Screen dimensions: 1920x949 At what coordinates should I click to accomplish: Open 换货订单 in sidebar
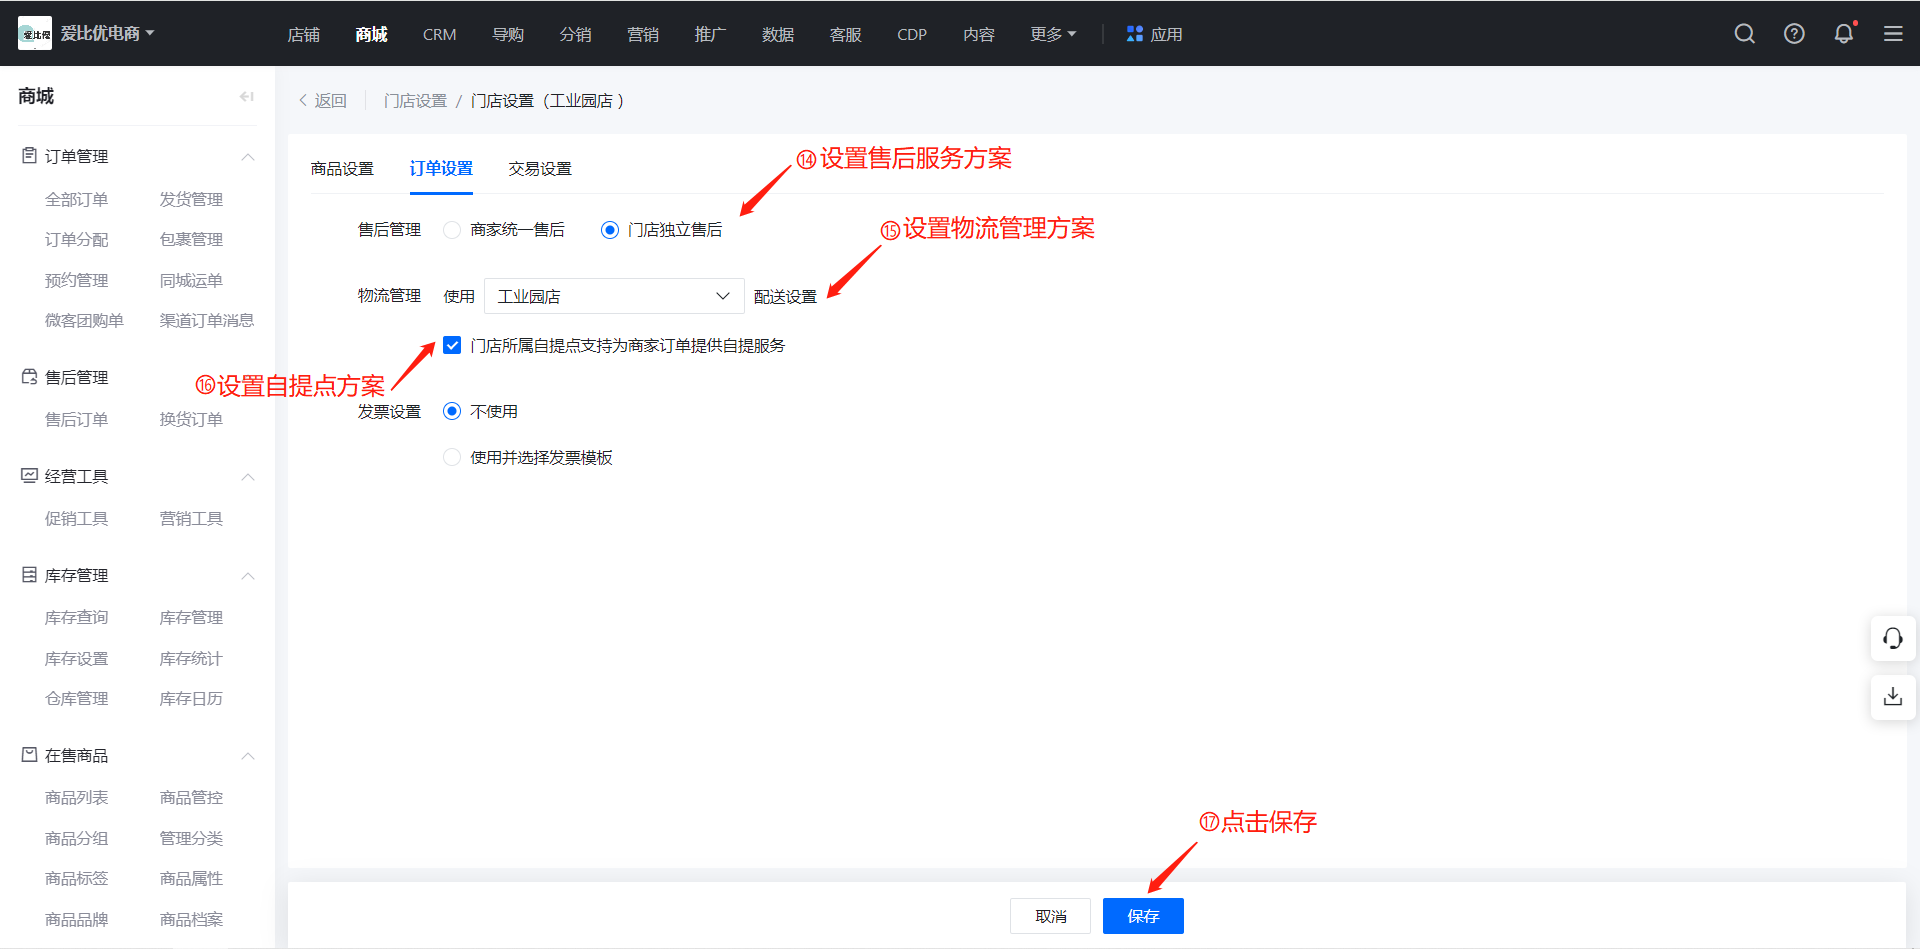pyautogui.click(x=191, y=420)
